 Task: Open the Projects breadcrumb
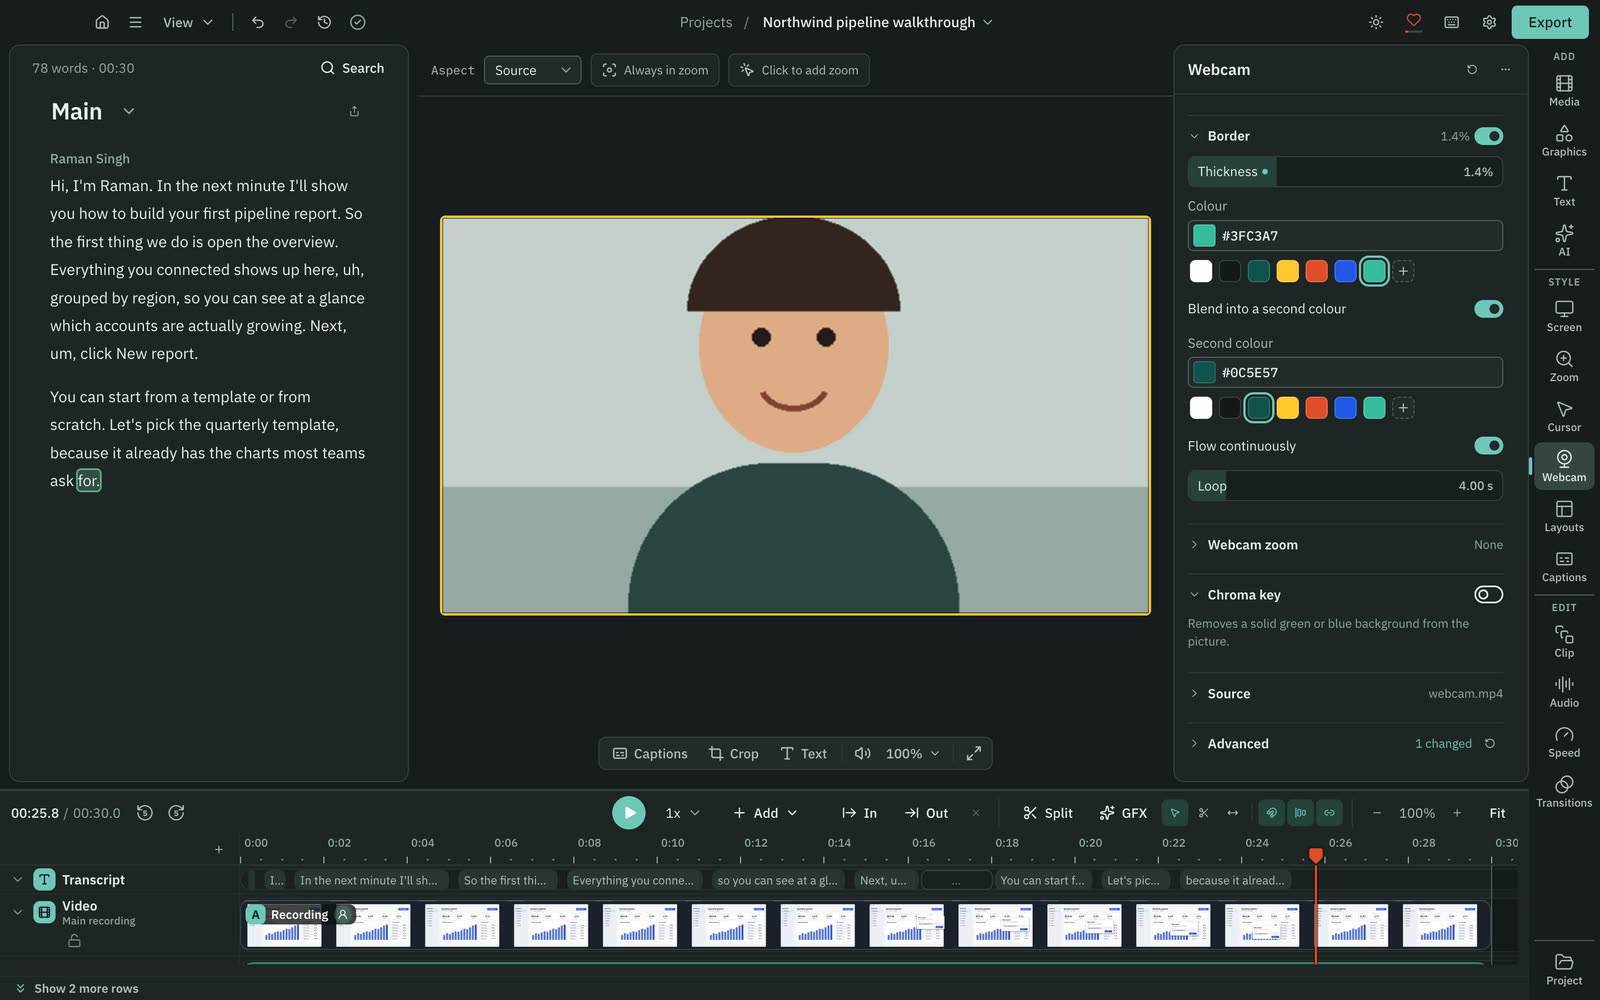706,22
